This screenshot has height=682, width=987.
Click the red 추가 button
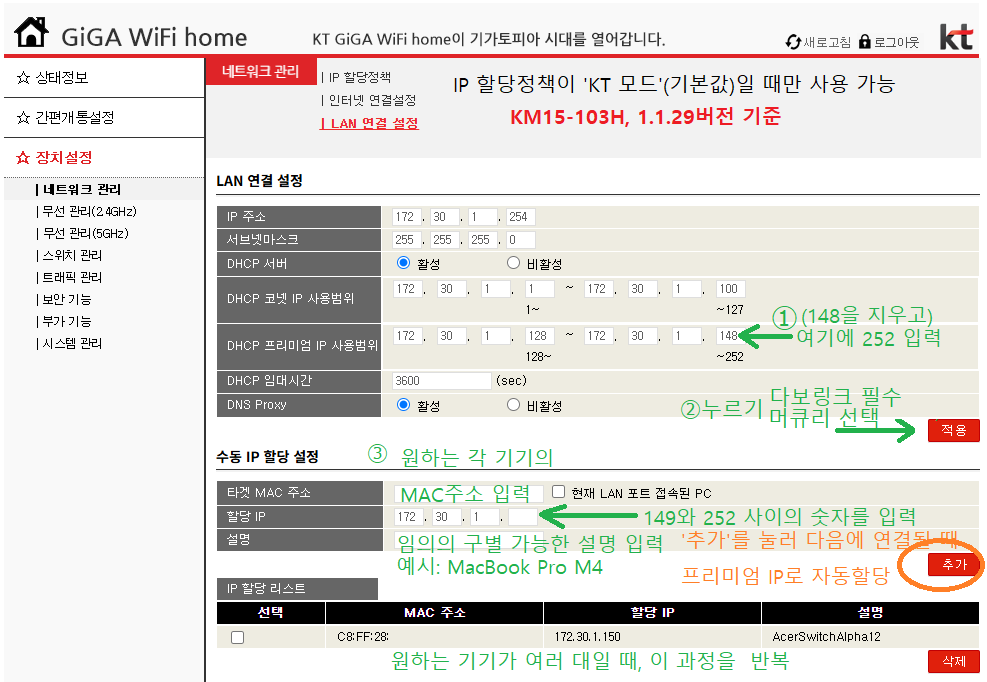click(x=954, y=564)
